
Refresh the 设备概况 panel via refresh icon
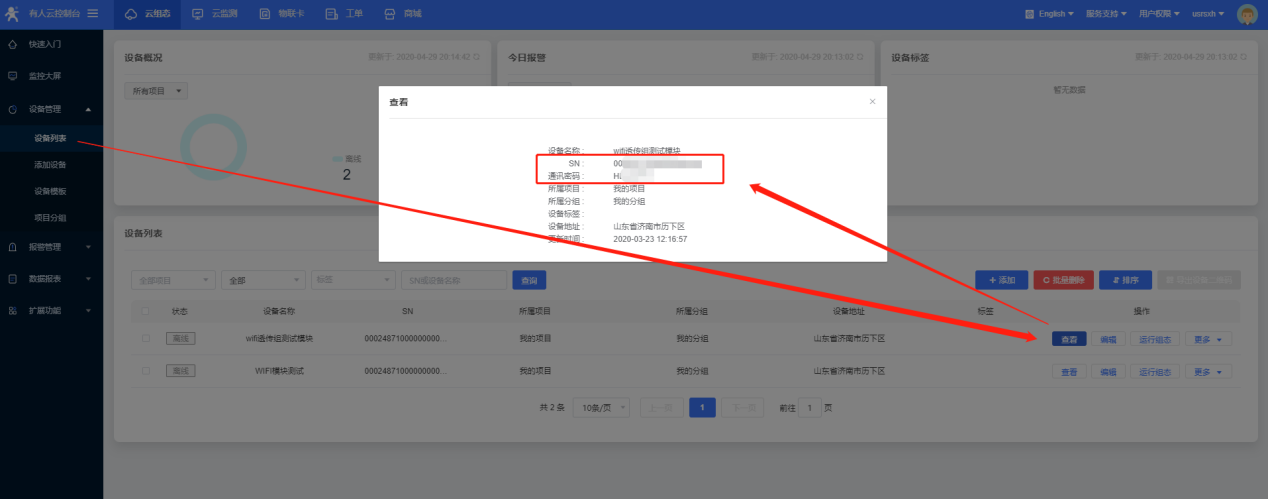476,57
